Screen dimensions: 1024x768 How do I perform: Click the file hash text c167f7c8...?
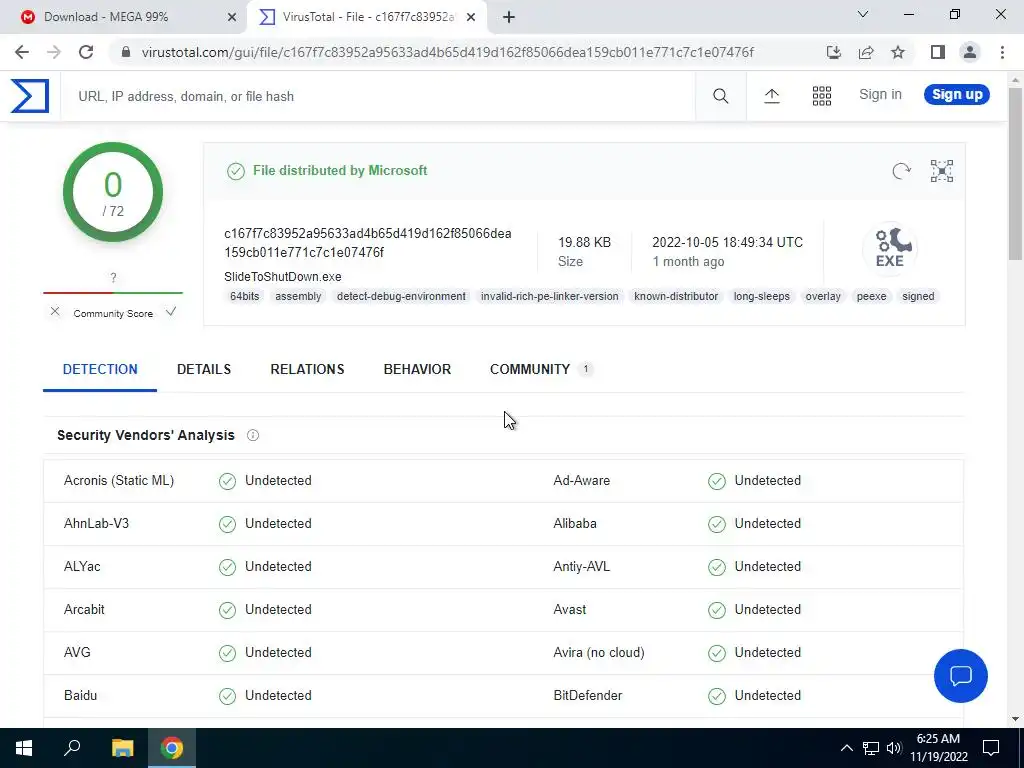coord(368,243)
